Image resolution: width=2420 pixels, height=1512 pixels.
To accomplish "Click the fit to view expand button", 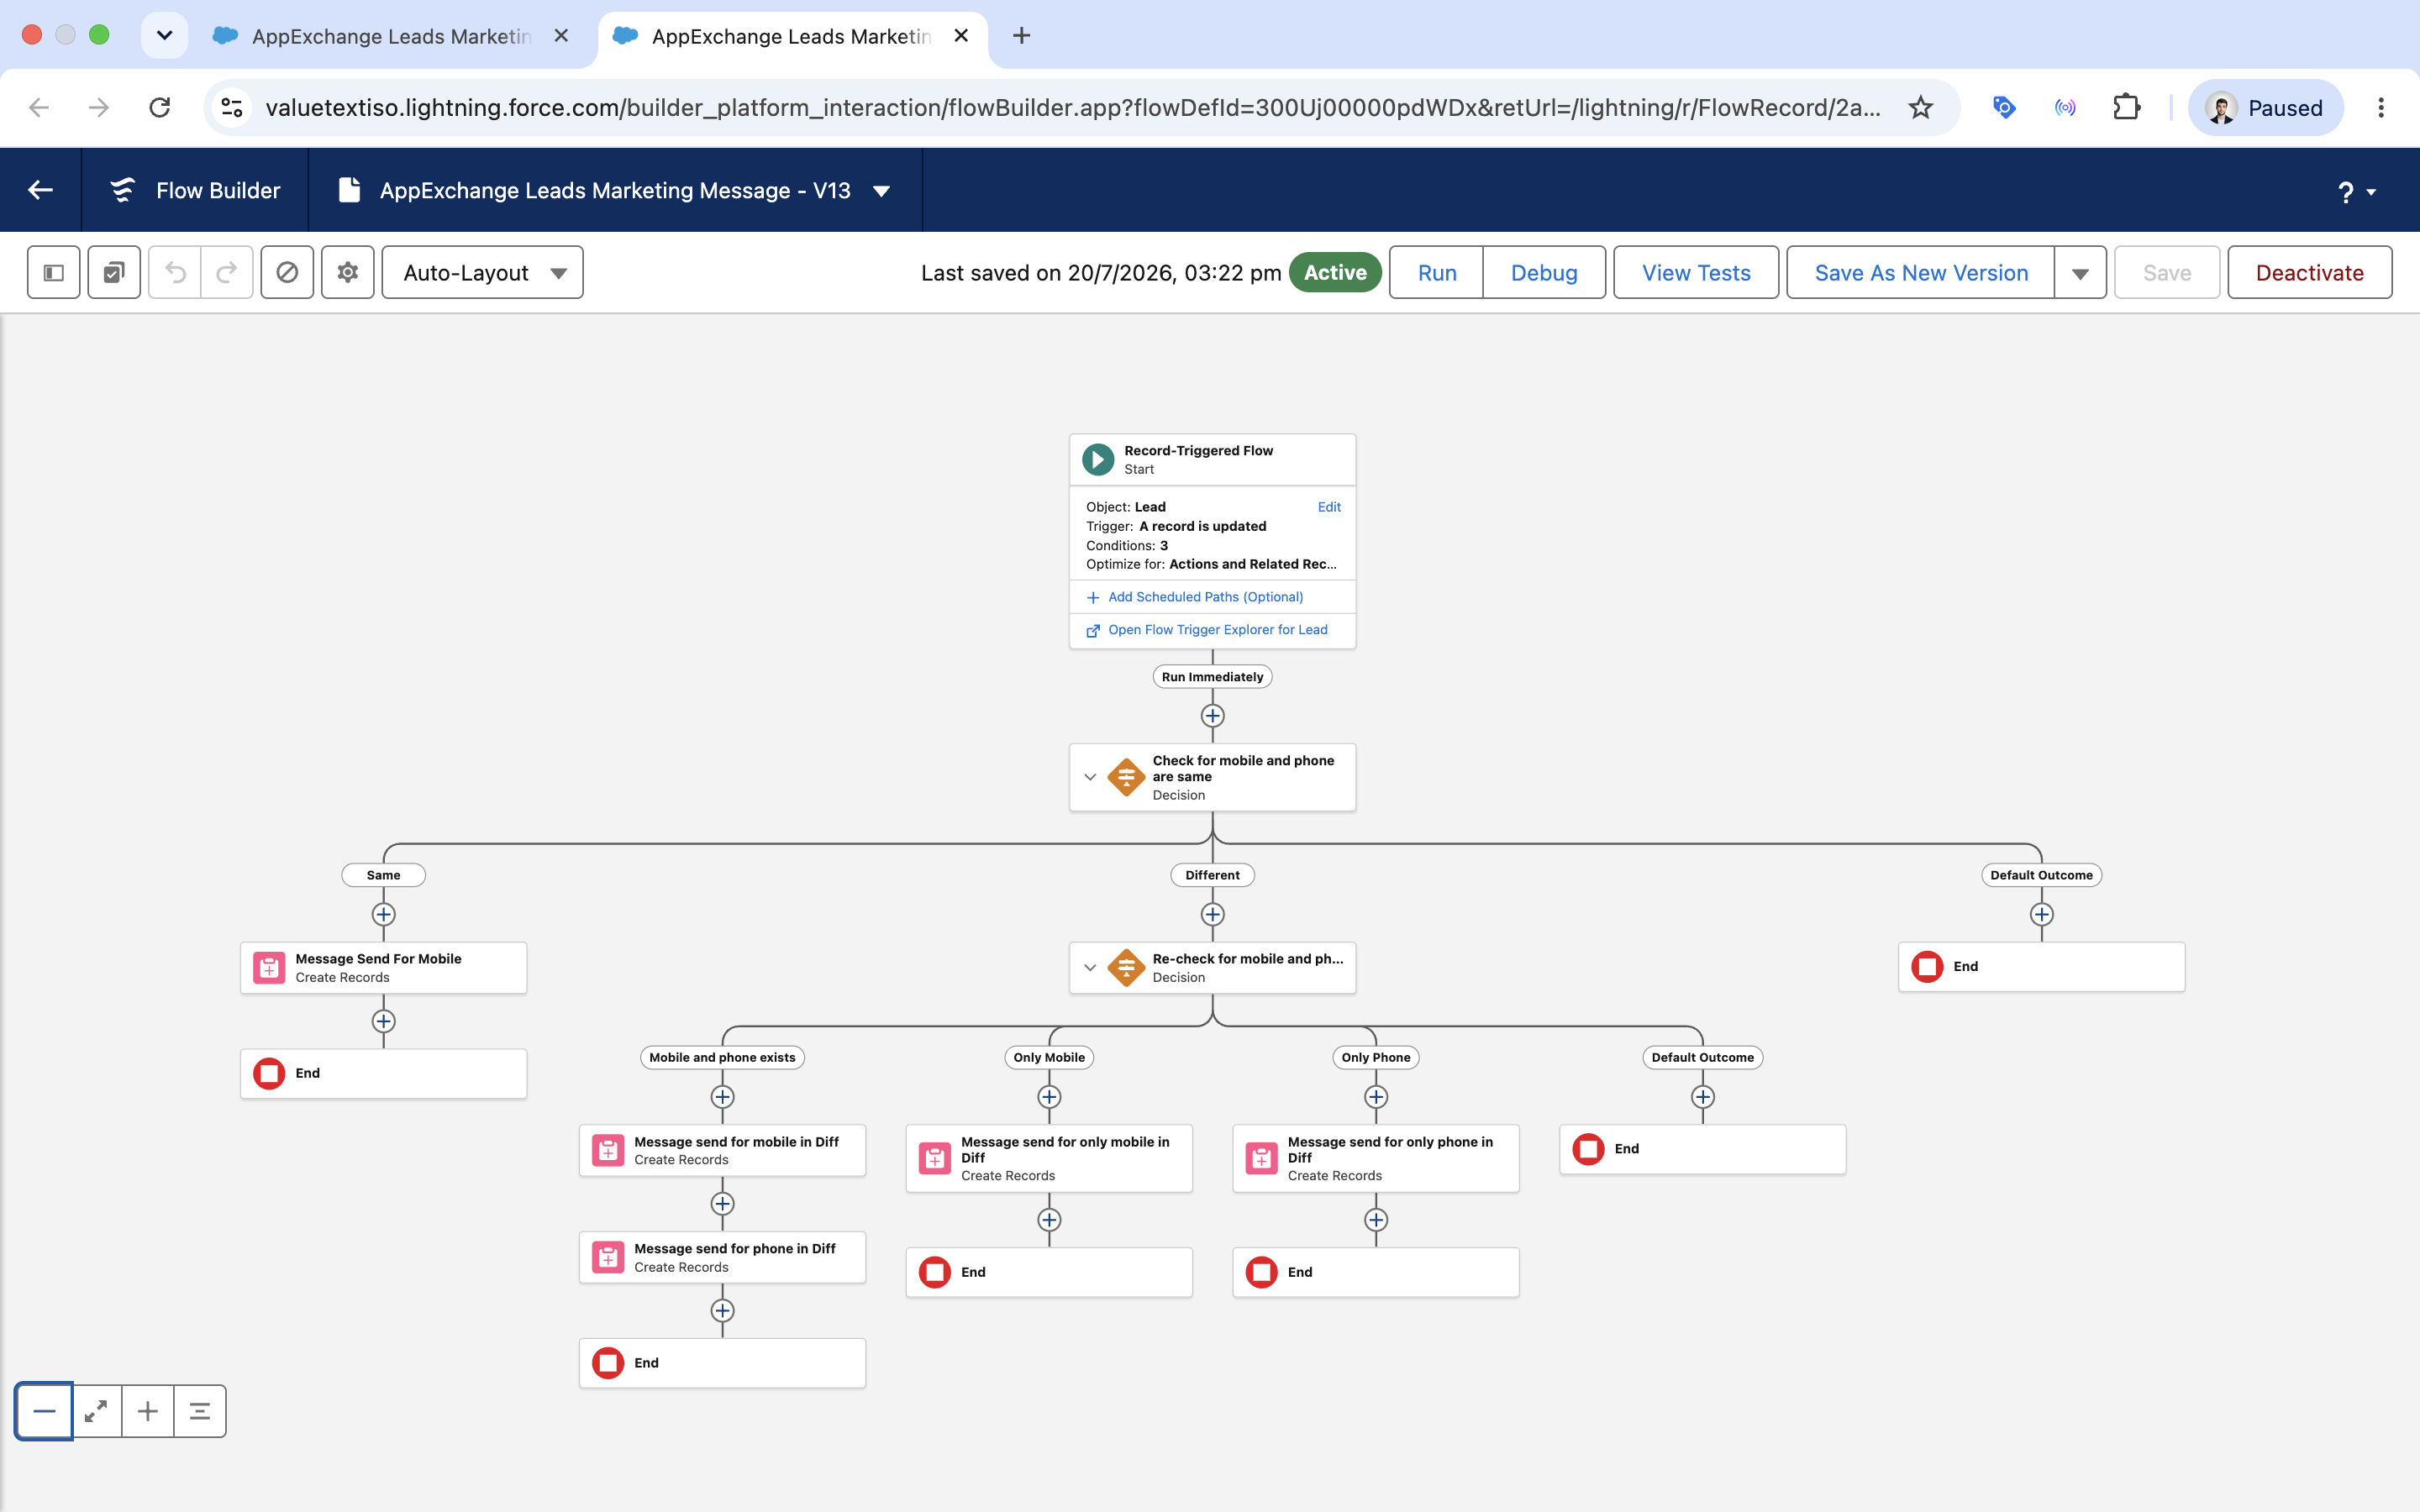I will click(x=96, y=1411).
